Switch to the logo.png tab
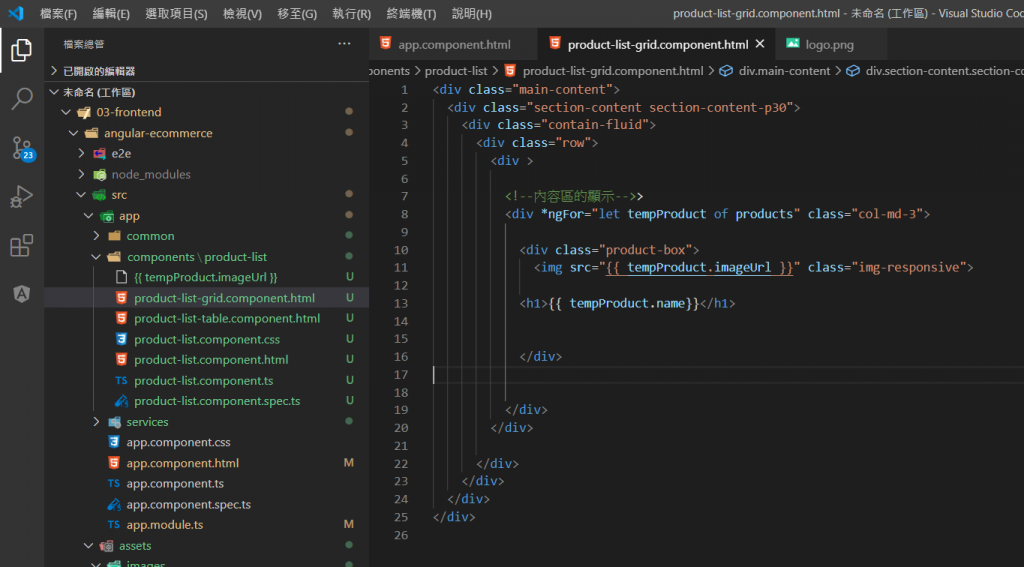Screen dimensions: 1024x567 pyautogui.click(x=829, y=45)
